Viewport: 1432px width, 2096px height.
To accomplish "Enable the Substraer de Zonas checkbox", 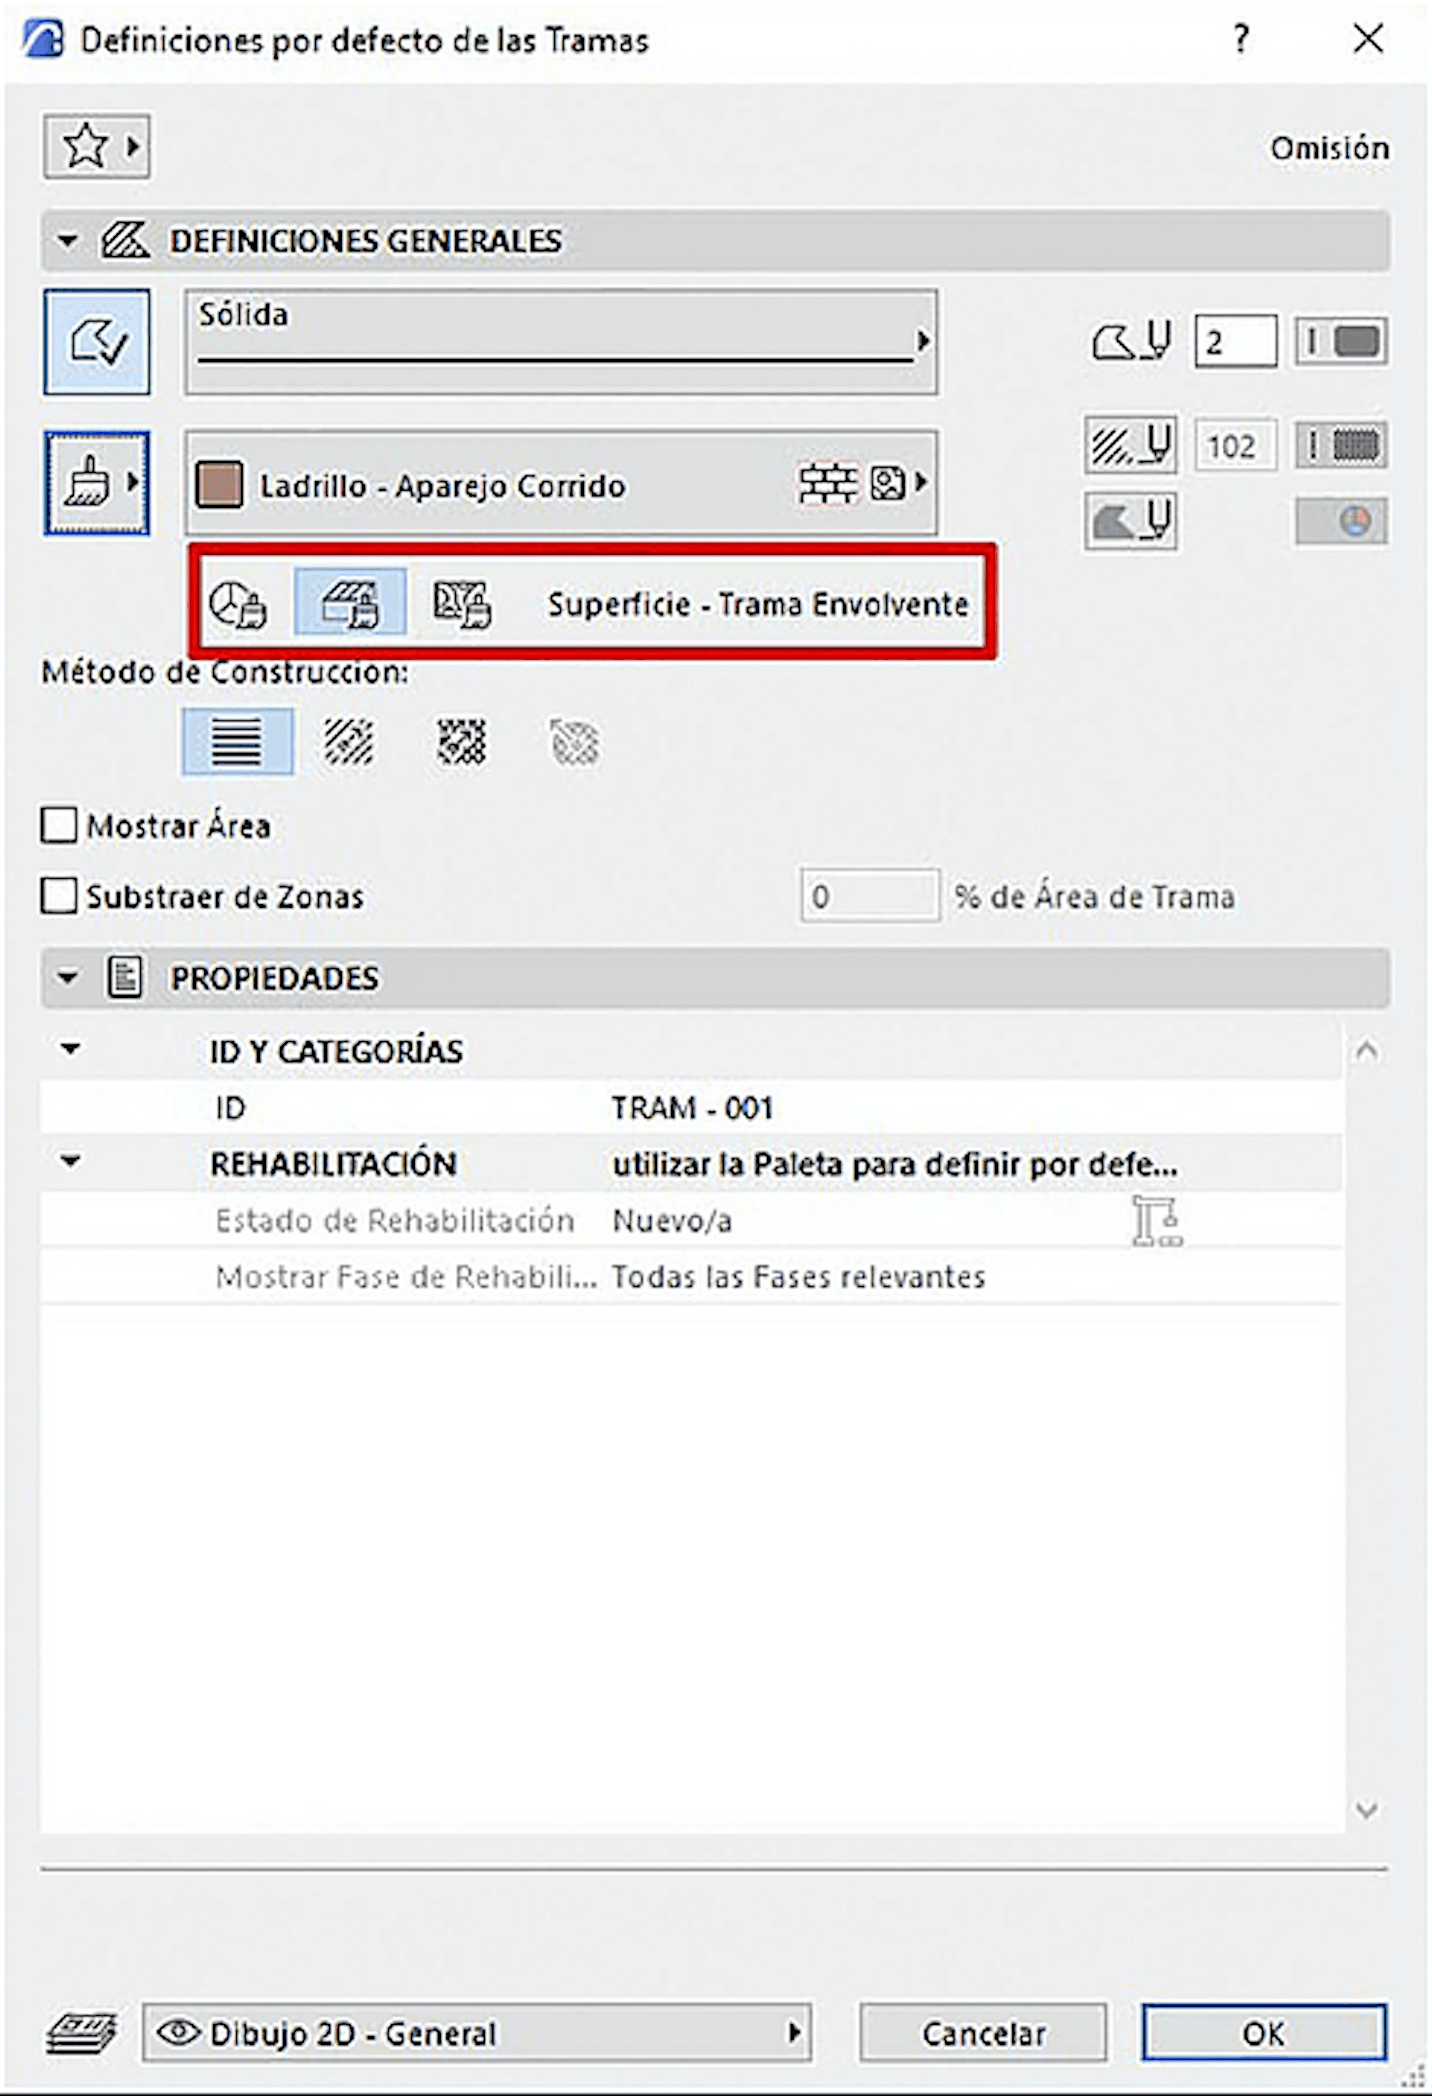I will pos(59,896).
